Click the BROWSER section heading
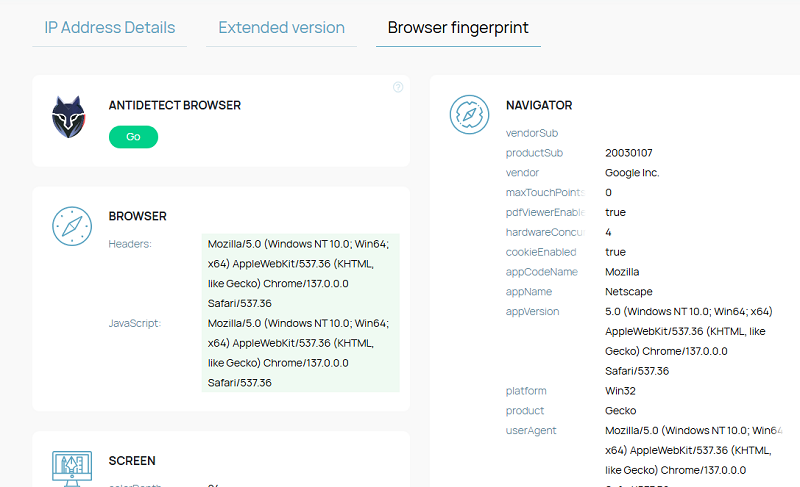This screenshot has width=800, height=487. point(137,216)
